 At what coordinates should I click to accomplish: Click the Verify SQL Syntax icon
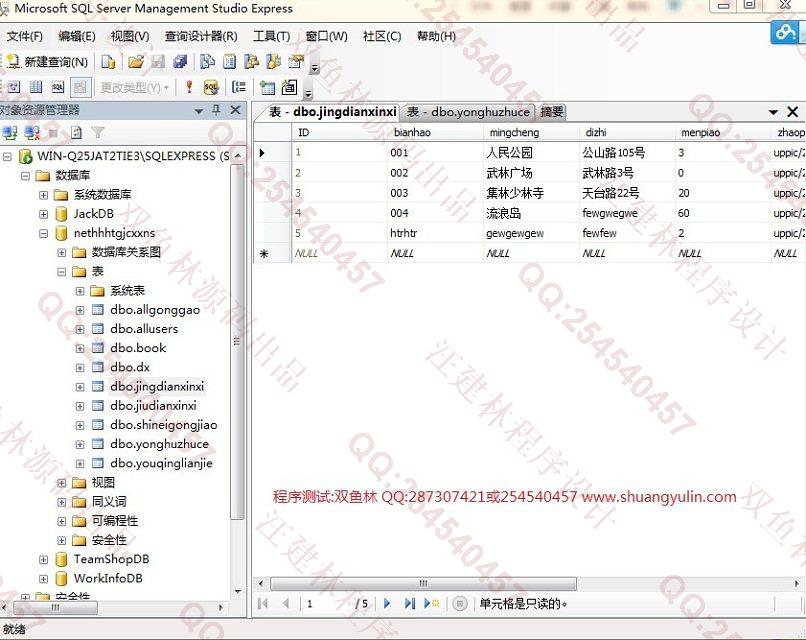211,87
